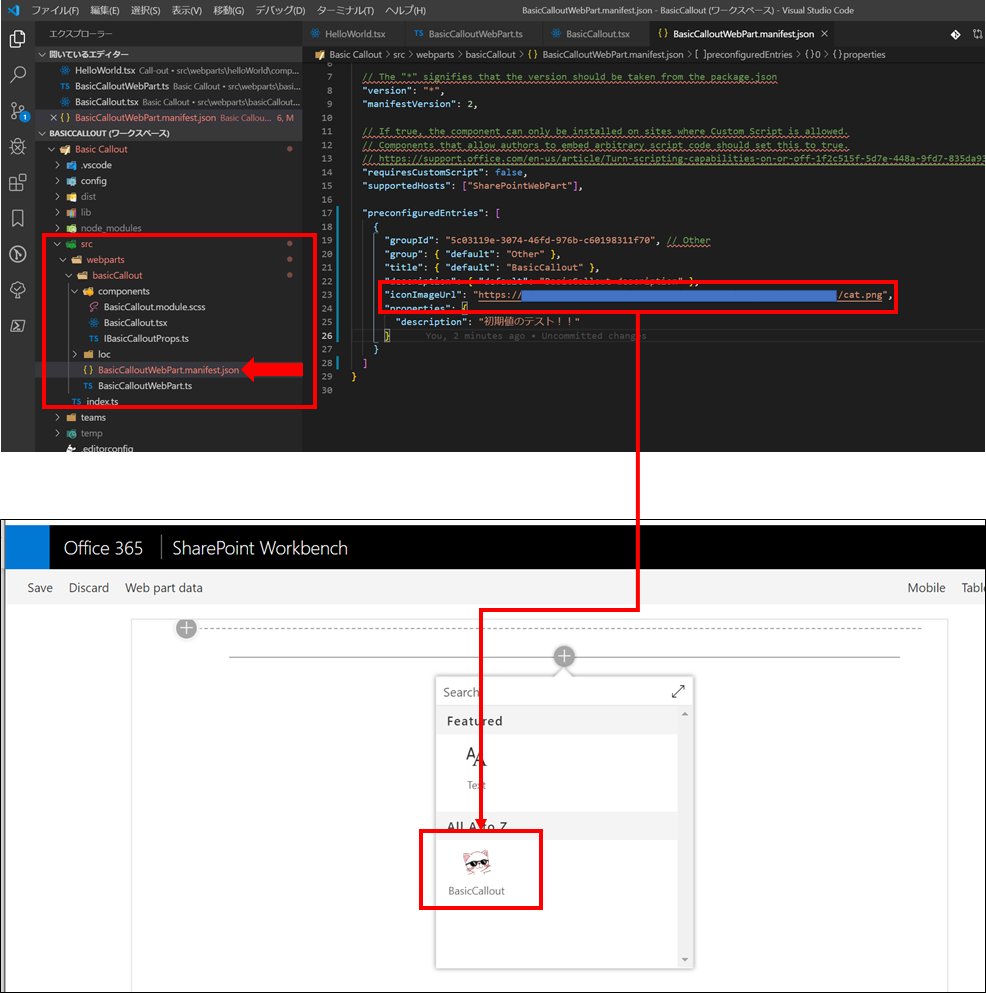Open the ターミナル(T) menu
Viewport: 986px width, 993px height.
(345, 10)
